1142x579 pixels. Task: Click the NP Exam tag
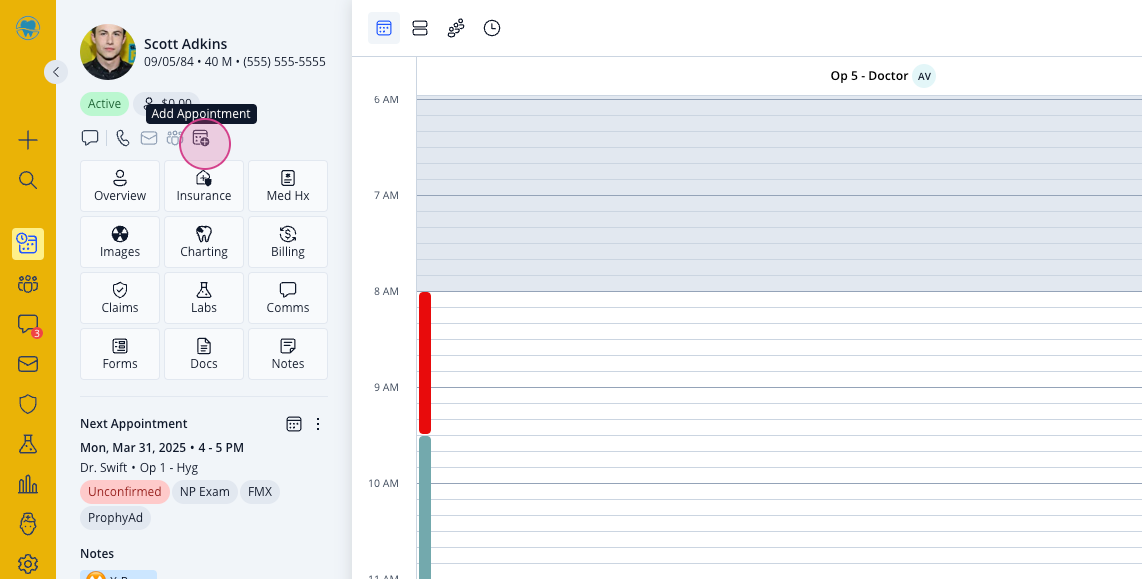205,492
